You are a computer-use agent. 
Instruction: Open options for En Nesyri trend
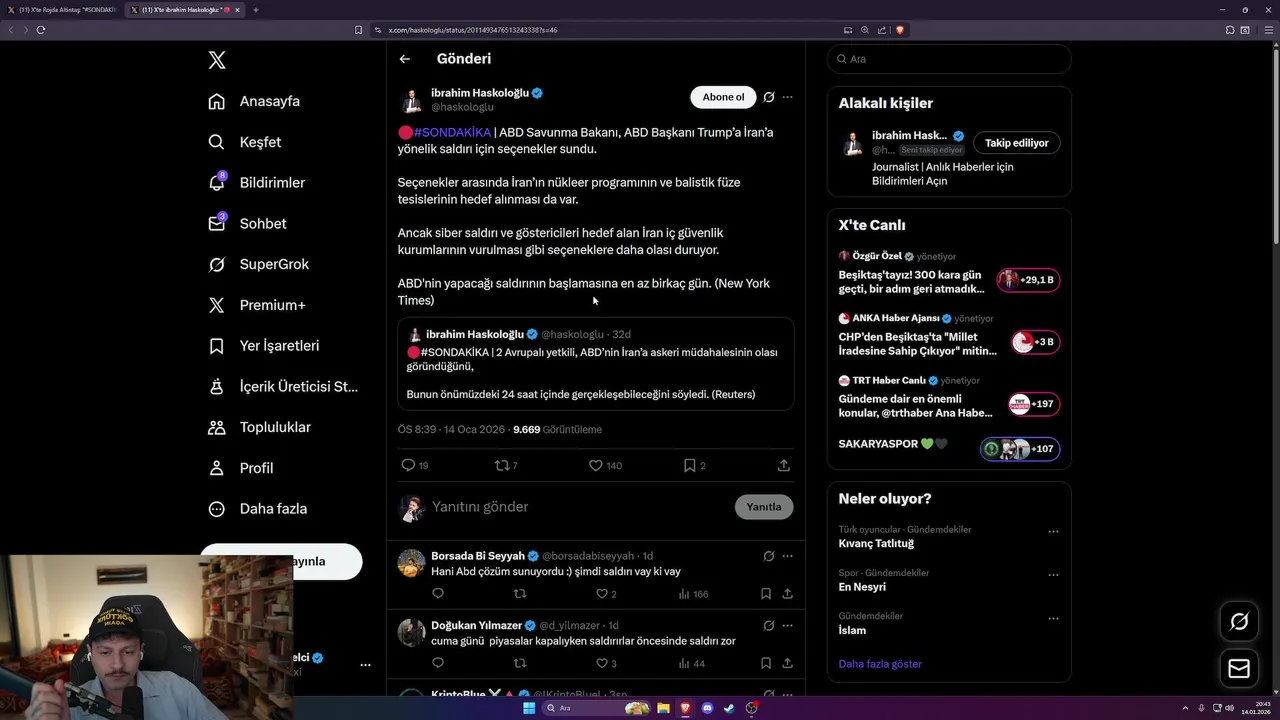click(1053, 575)
